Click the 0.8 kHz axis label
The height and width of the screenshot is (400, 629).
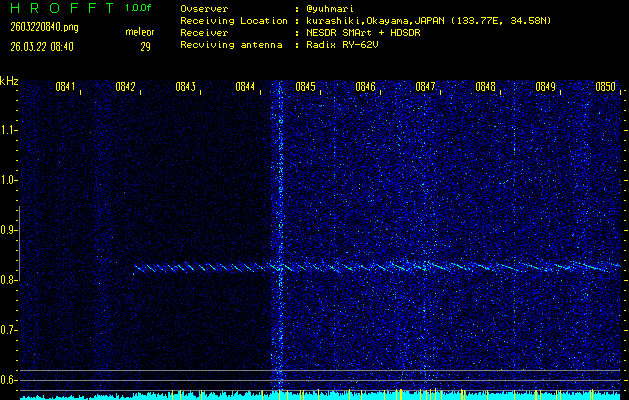pyautogui.click(x=7, y=280)
